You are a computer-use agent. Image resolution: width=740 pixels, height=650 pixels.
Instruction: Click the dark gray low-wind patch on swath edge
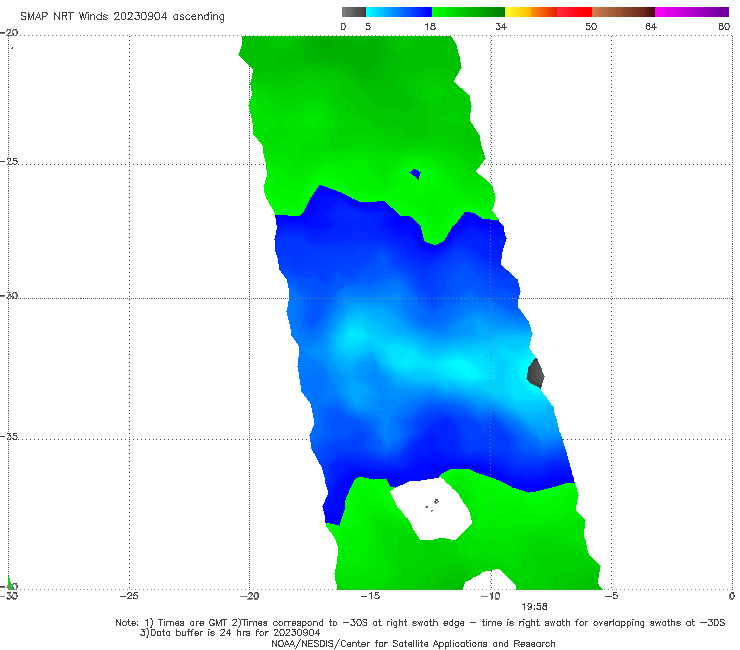536,373
